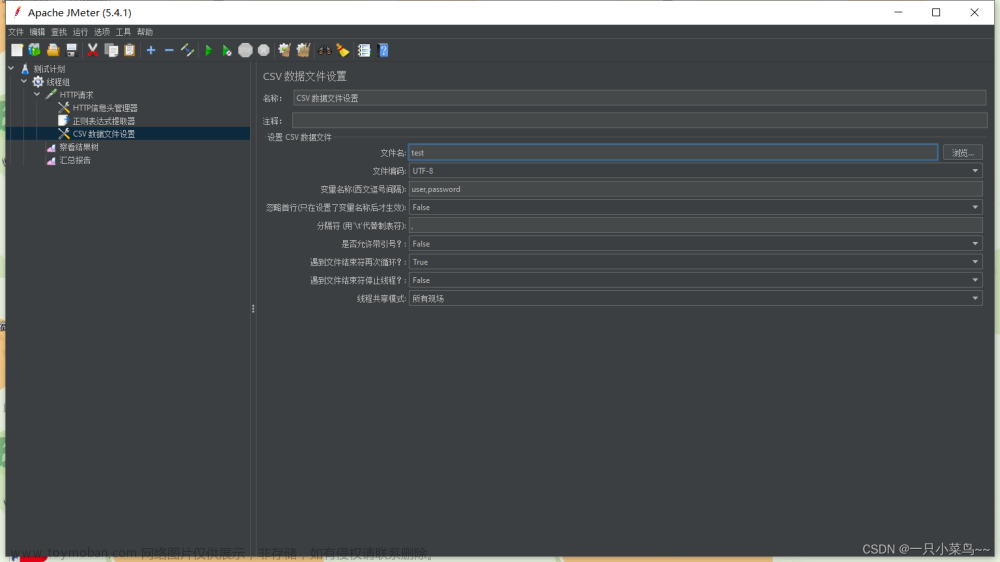This screenshot has height=562, width=1000.
Task: Click the Toggle enable/disable element icon
Action: click(x=188, y=50)
